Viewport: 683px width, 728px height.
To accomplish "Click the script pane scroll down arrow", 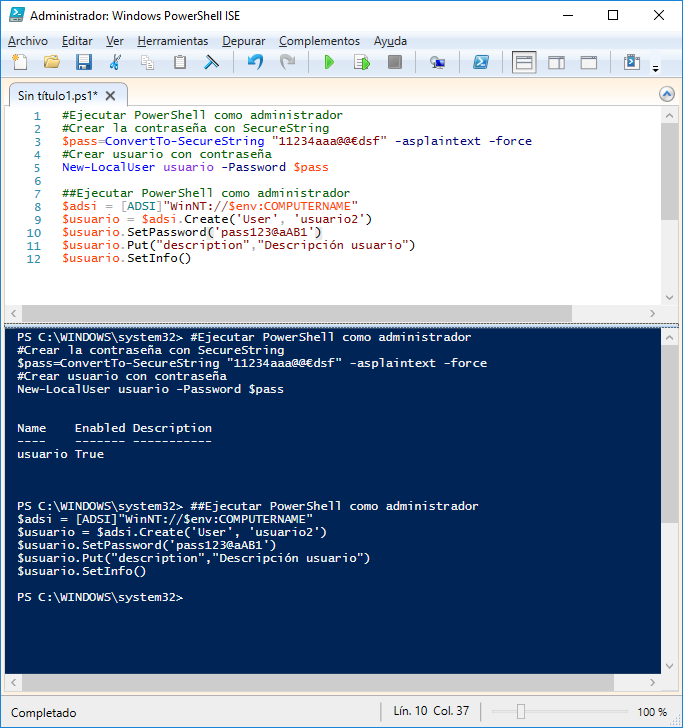I will (x=669, y=298).
